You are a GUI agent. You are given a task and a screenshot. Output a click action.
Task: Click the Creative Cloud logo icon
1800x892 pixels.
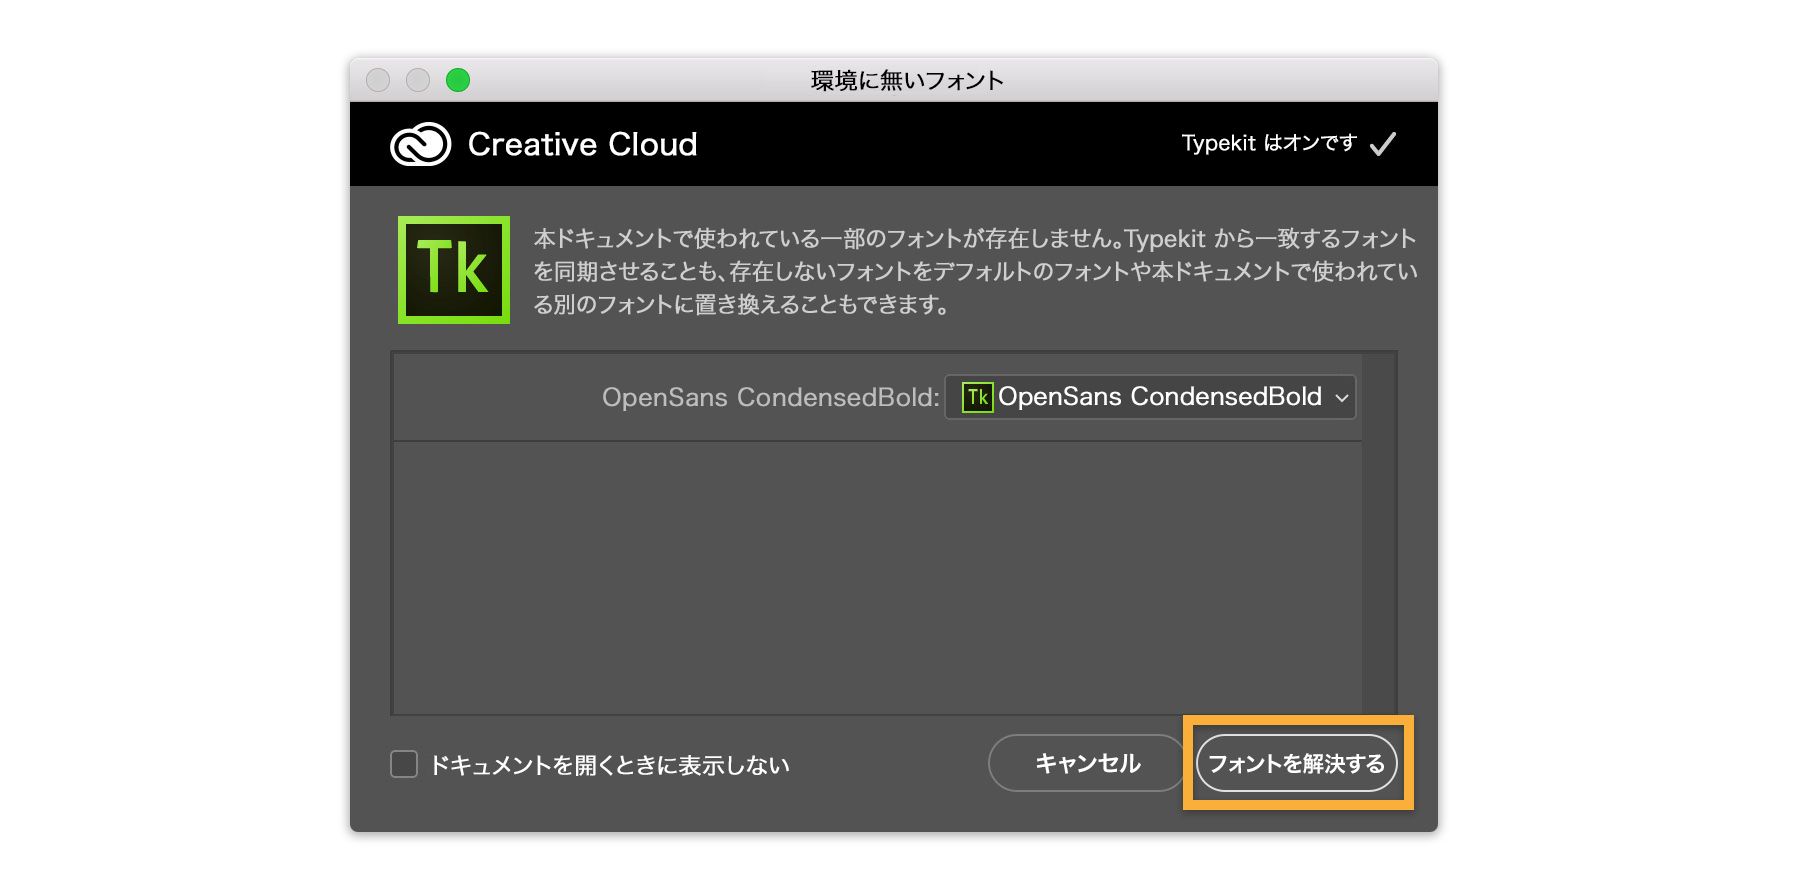421,145
